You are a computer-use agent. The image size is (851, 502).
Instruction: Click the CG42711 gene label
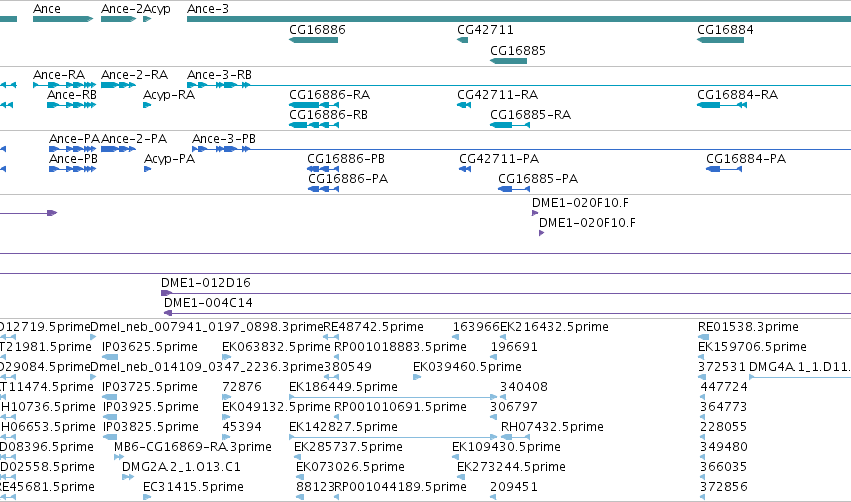point(485,30)
